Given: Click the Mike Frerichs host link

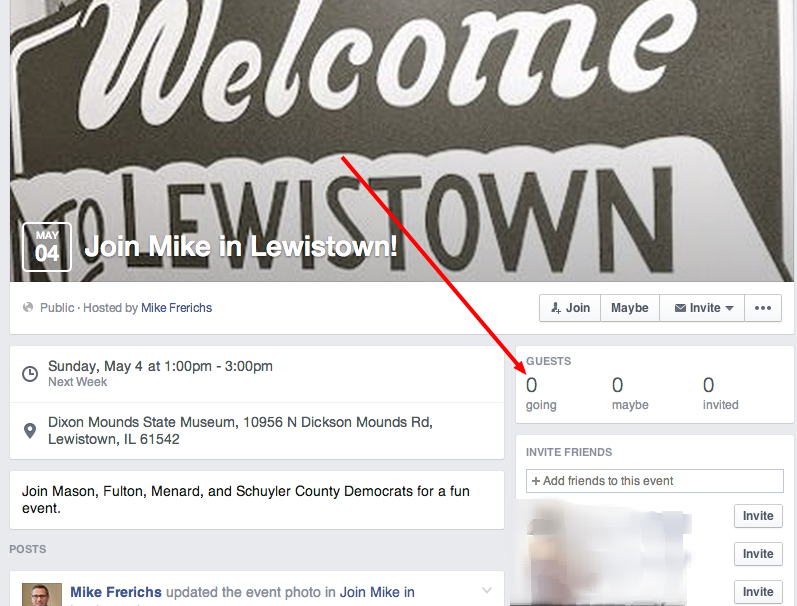Looking at the screenshot, I should click(176, 308).
